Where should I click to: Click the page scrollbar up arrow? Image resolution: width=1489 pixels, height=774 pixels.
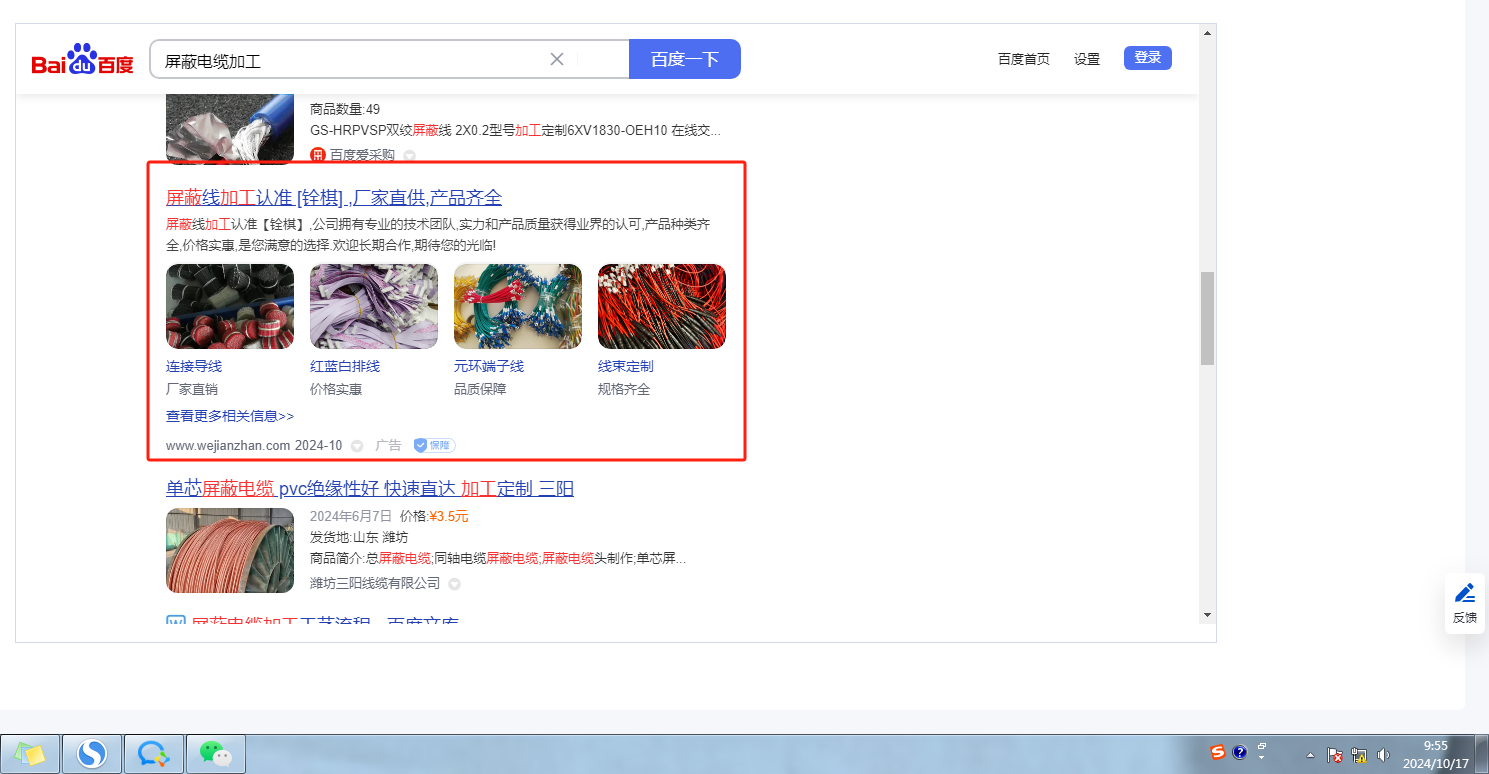coord(1207,33)
